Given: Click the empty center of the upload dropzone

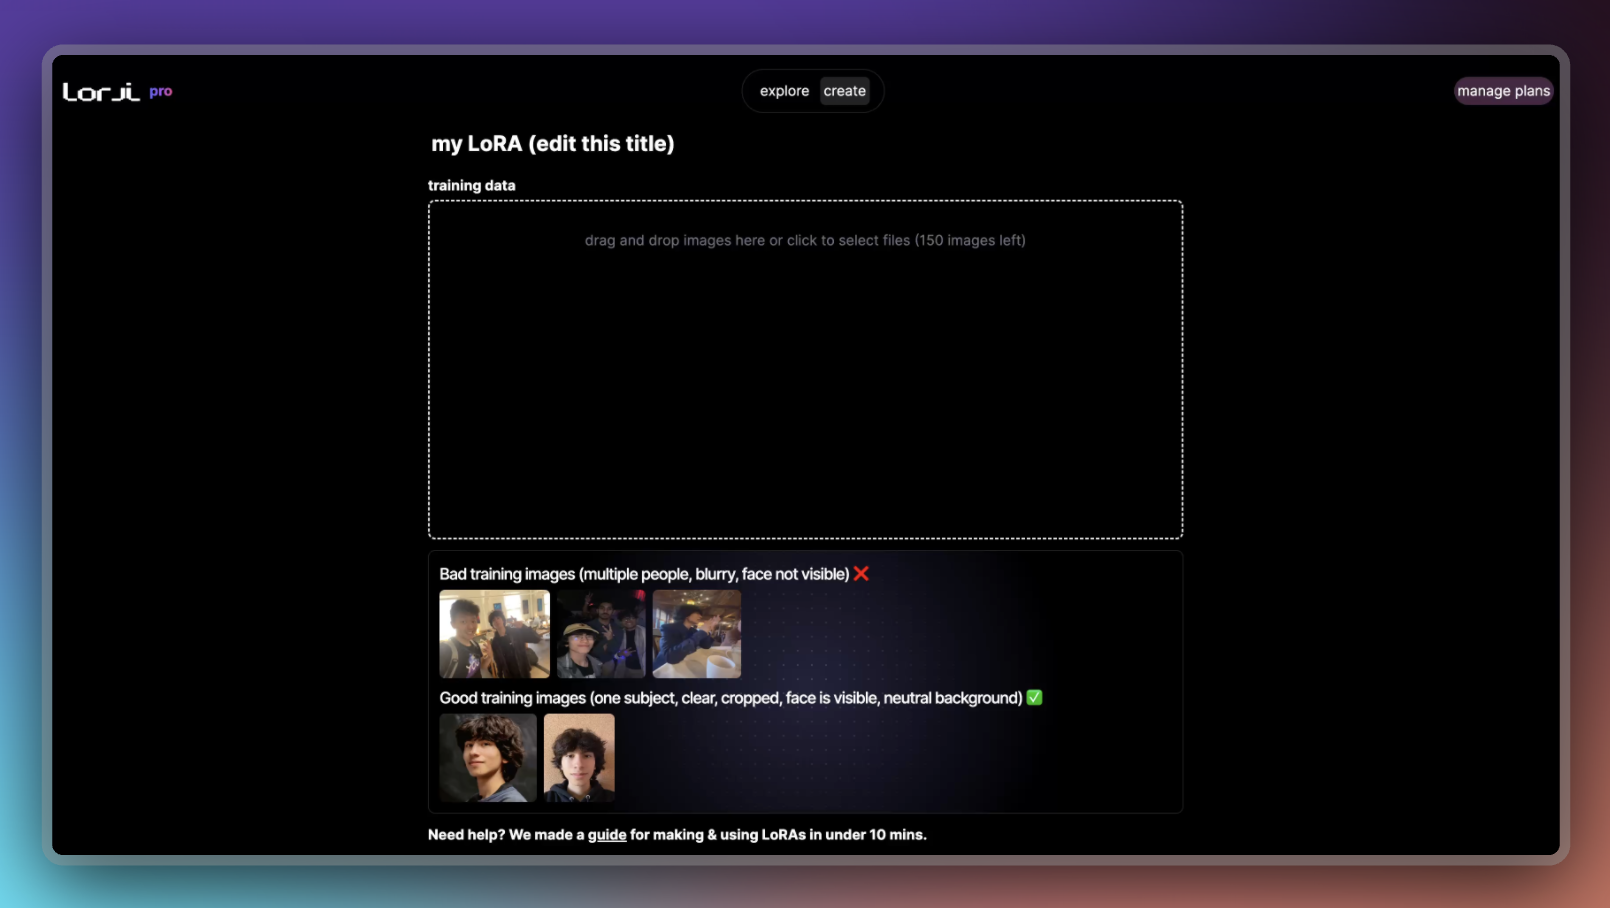Looking at the screenshot, I should coord(805,390).
